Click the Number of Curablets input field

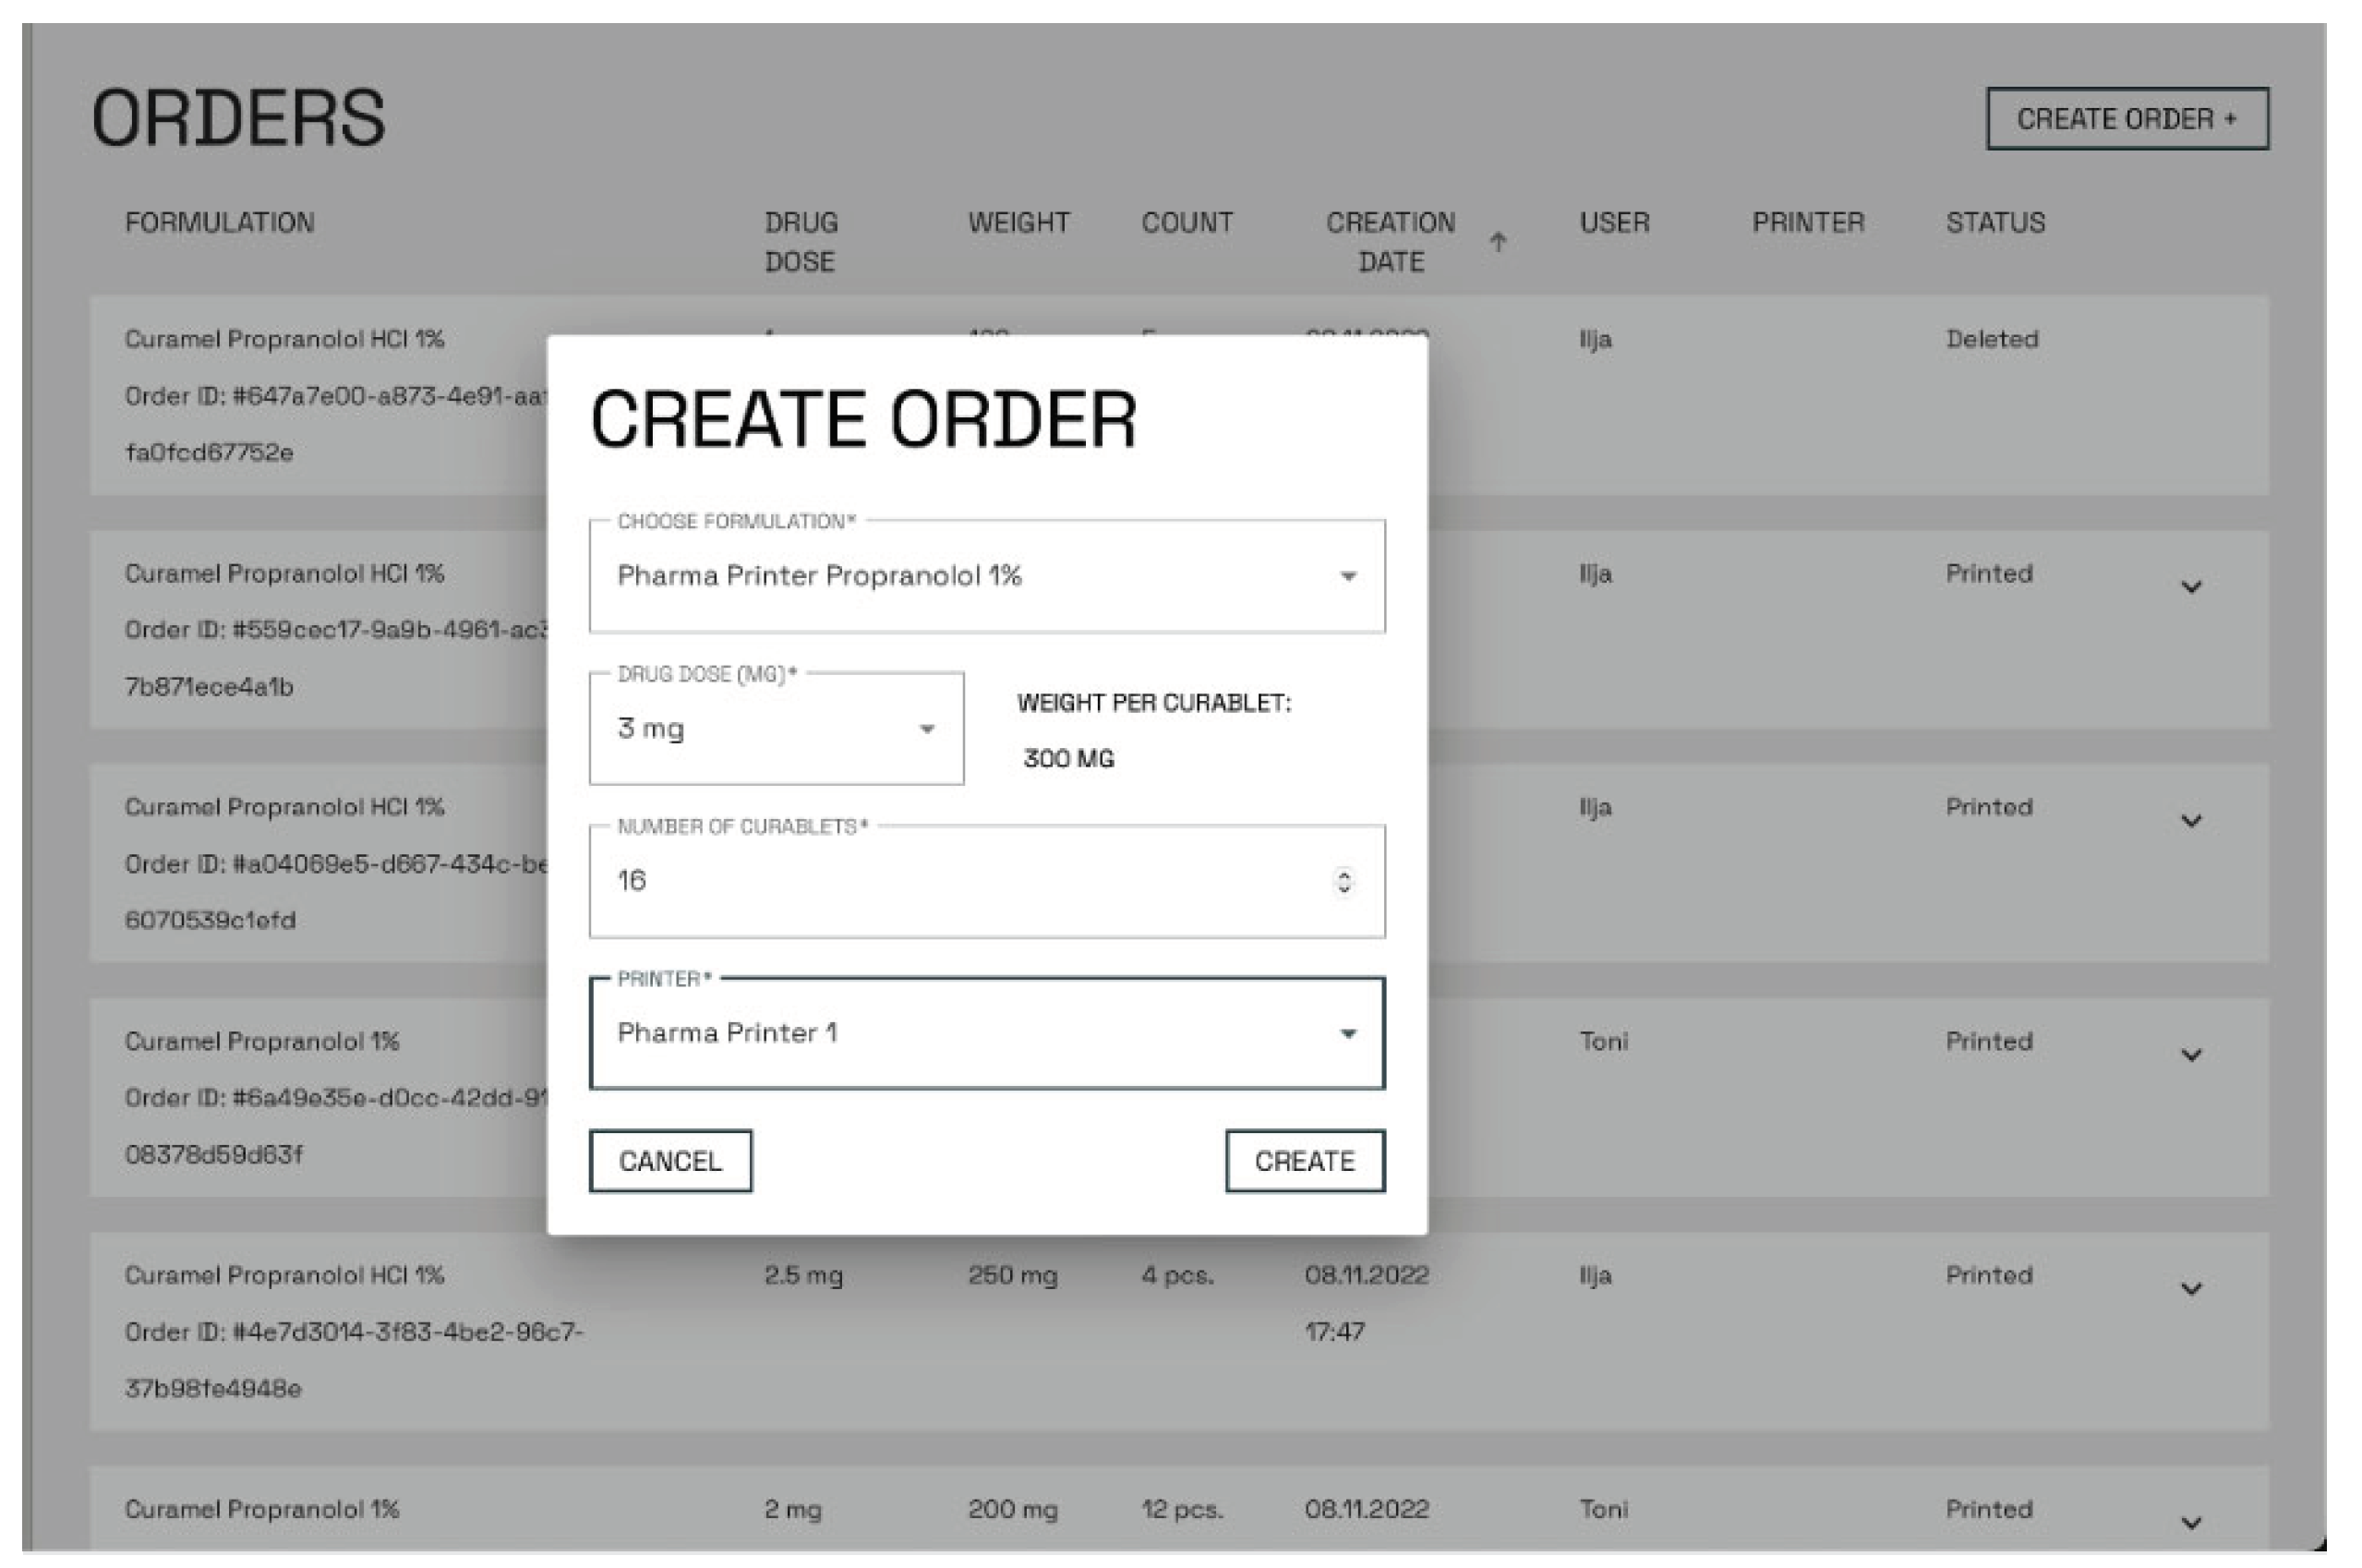pyautogui.click(x=960, y=881)
